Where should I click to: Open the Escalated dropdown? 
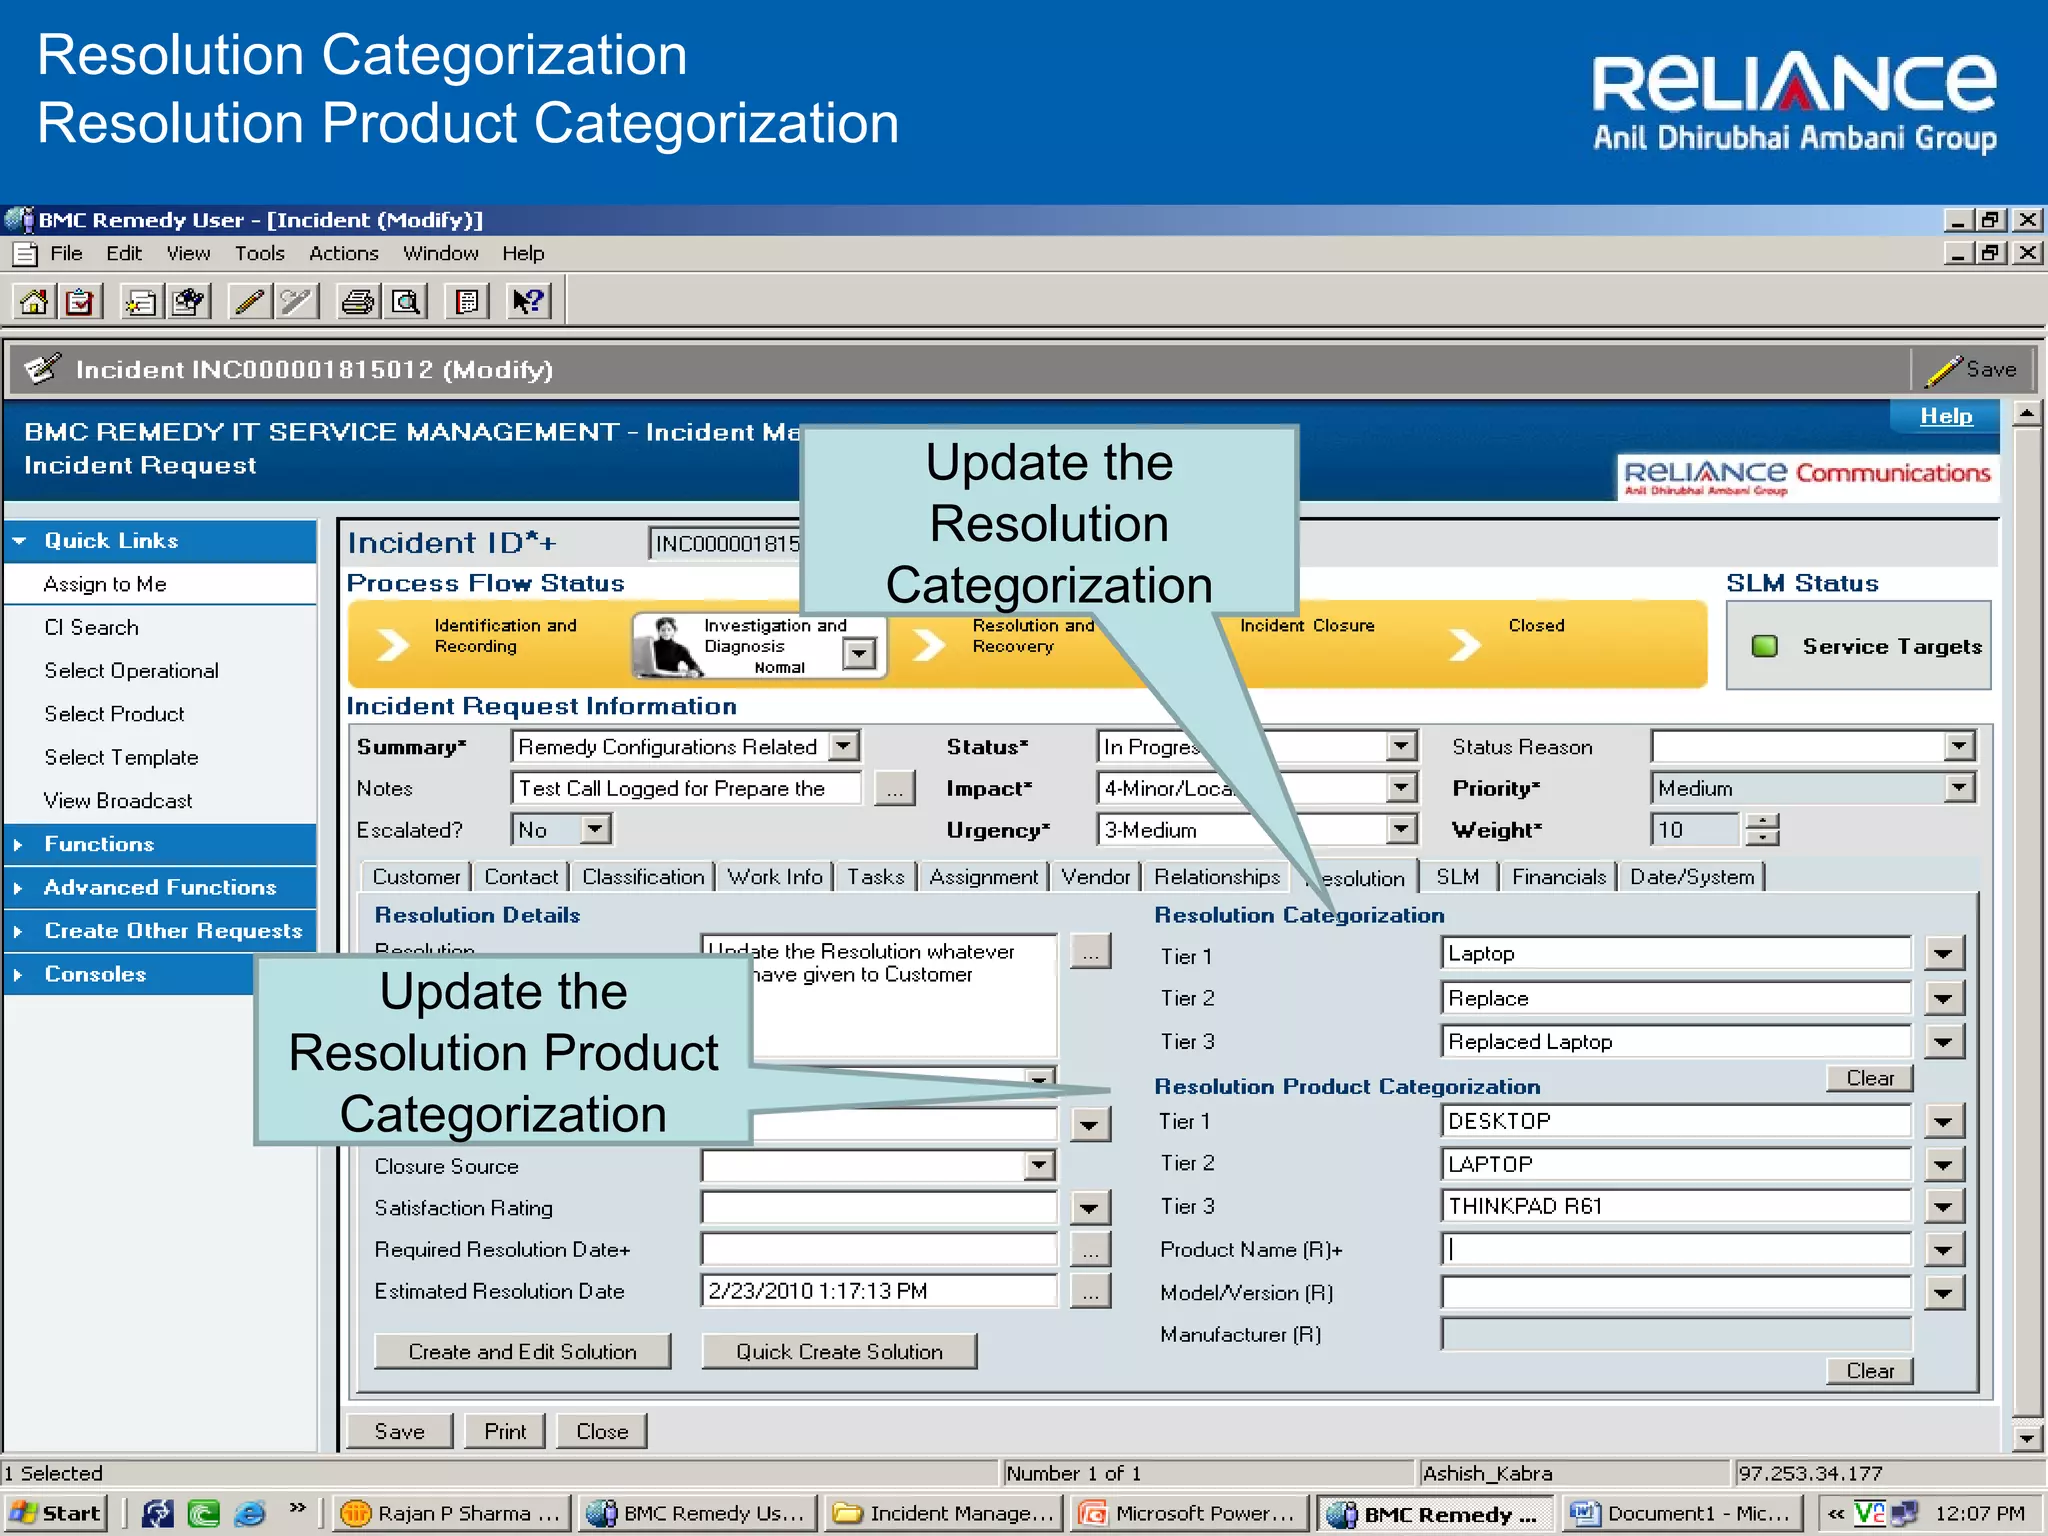point(595,830)
